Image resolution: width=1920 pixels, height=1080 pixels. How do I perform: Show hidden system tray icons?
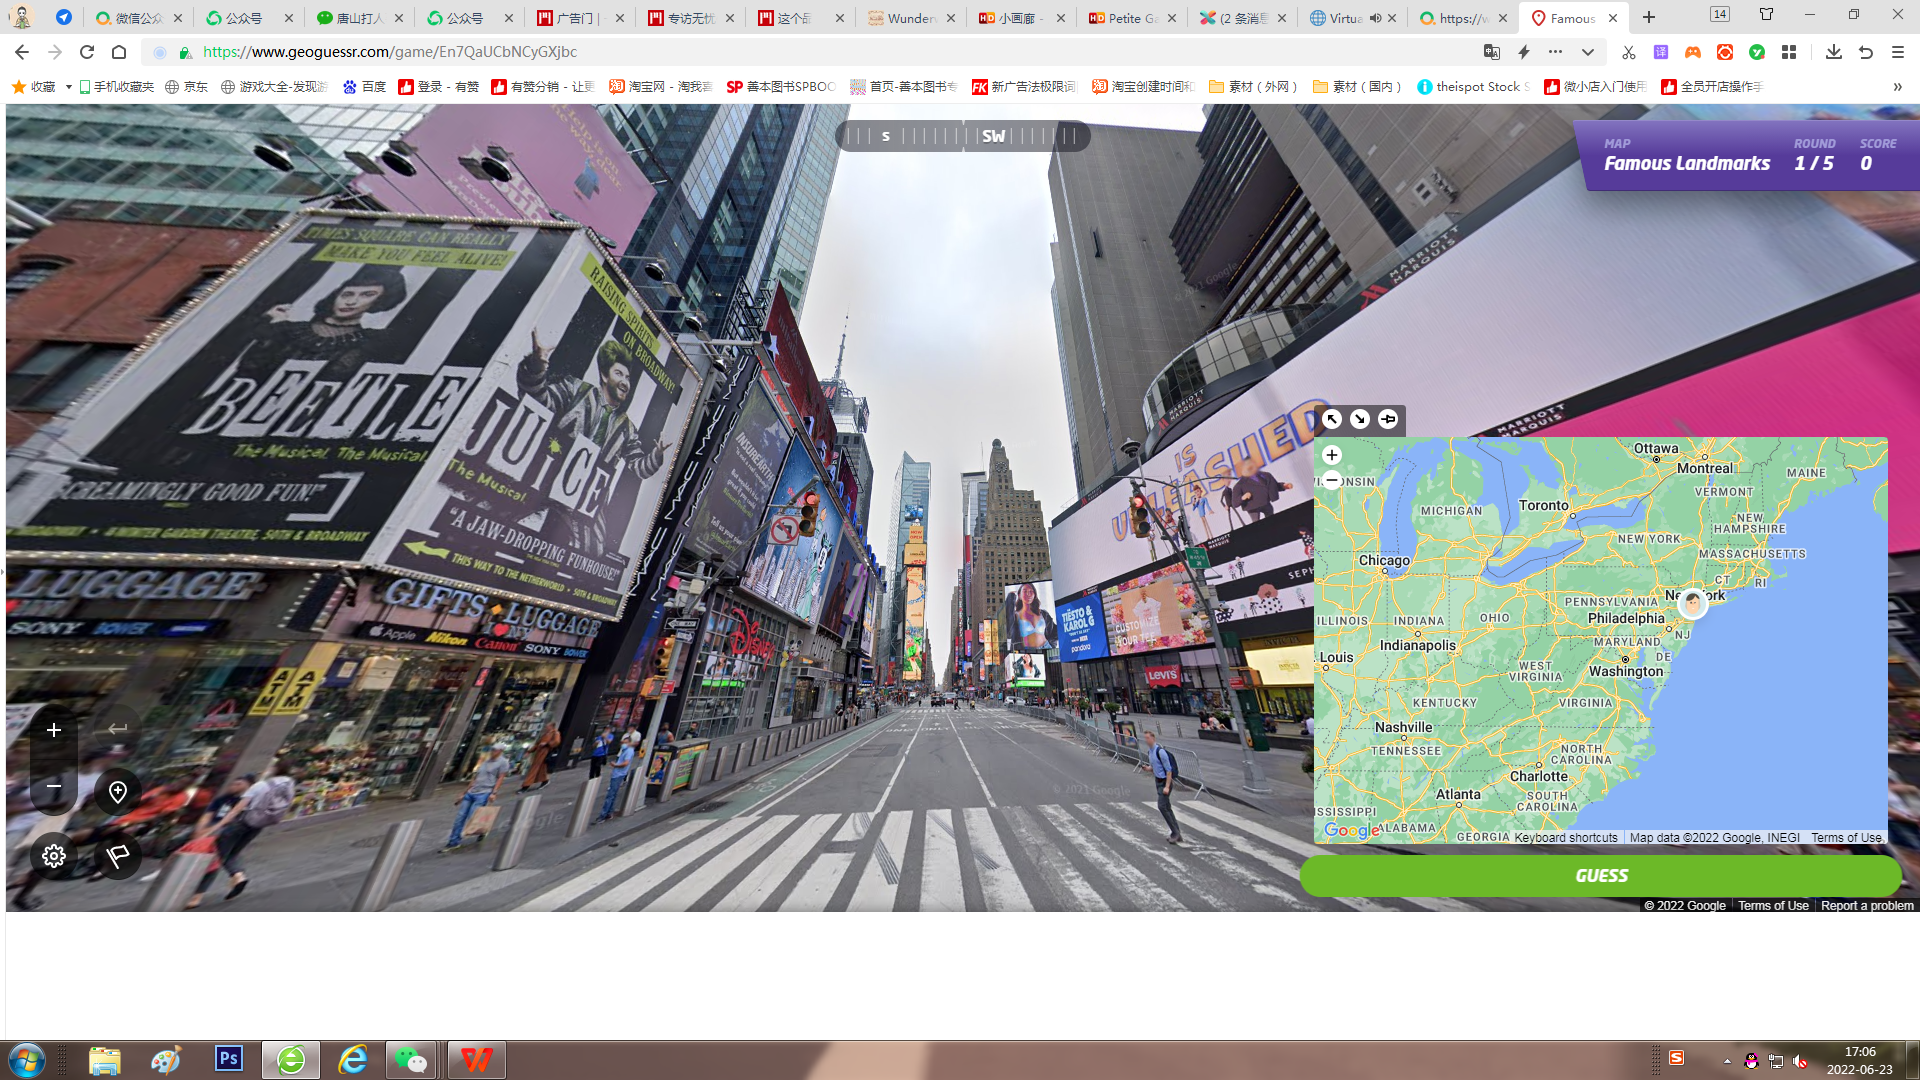coord(1727,1060)
